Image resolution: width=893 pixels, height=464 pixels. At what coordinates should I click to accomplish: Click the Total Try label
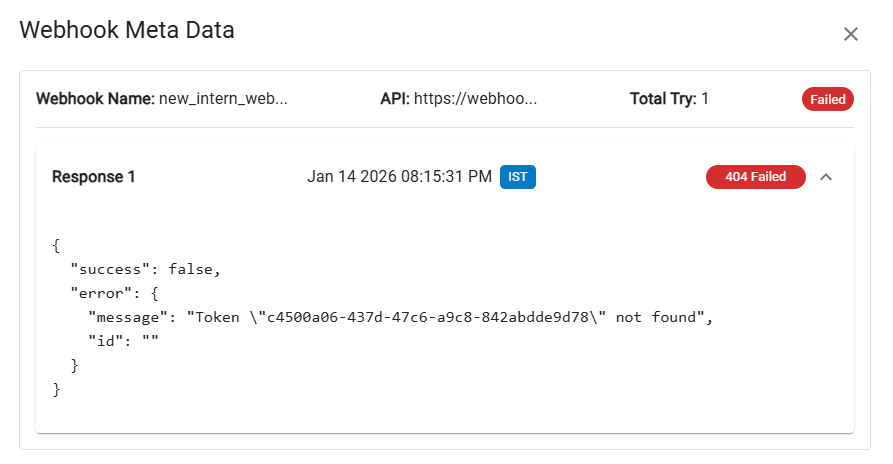tap(663, 99)
